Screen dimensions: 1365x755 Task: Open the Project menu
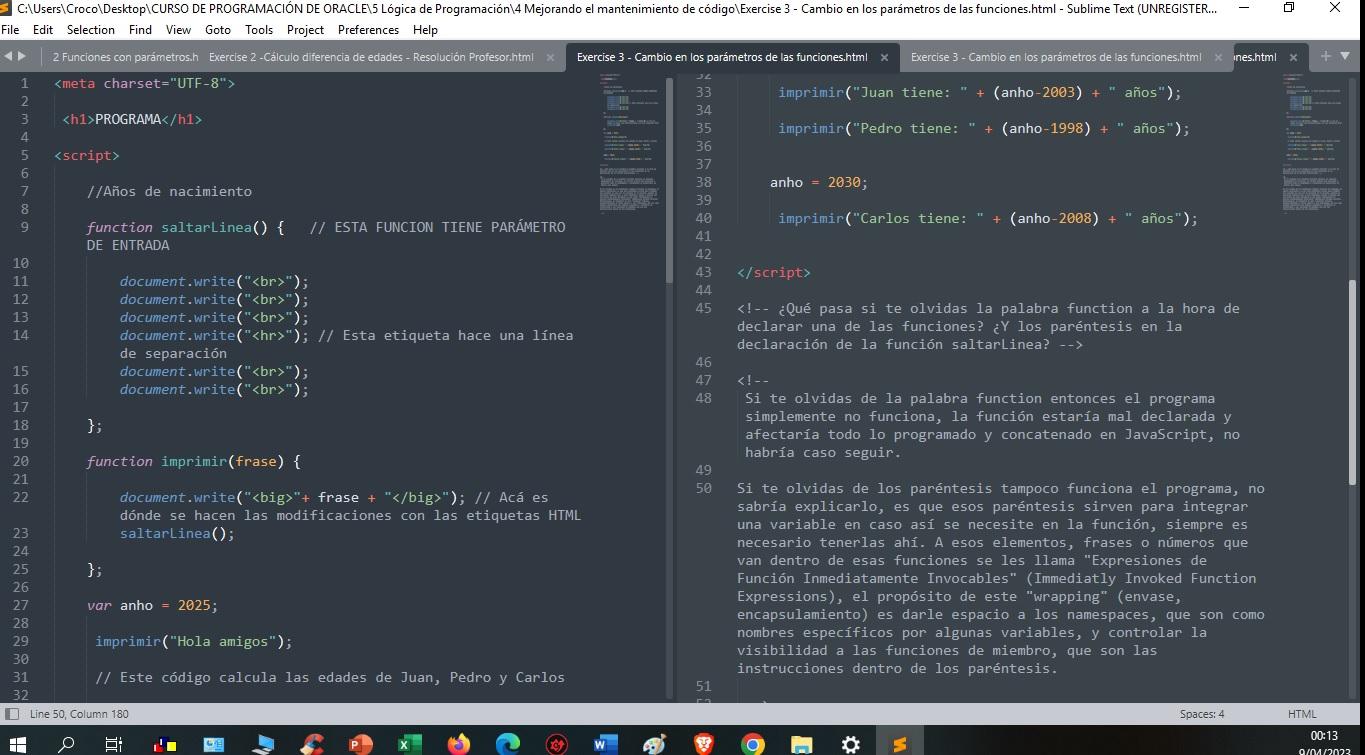pyautogui.click(x=307, y=30)
